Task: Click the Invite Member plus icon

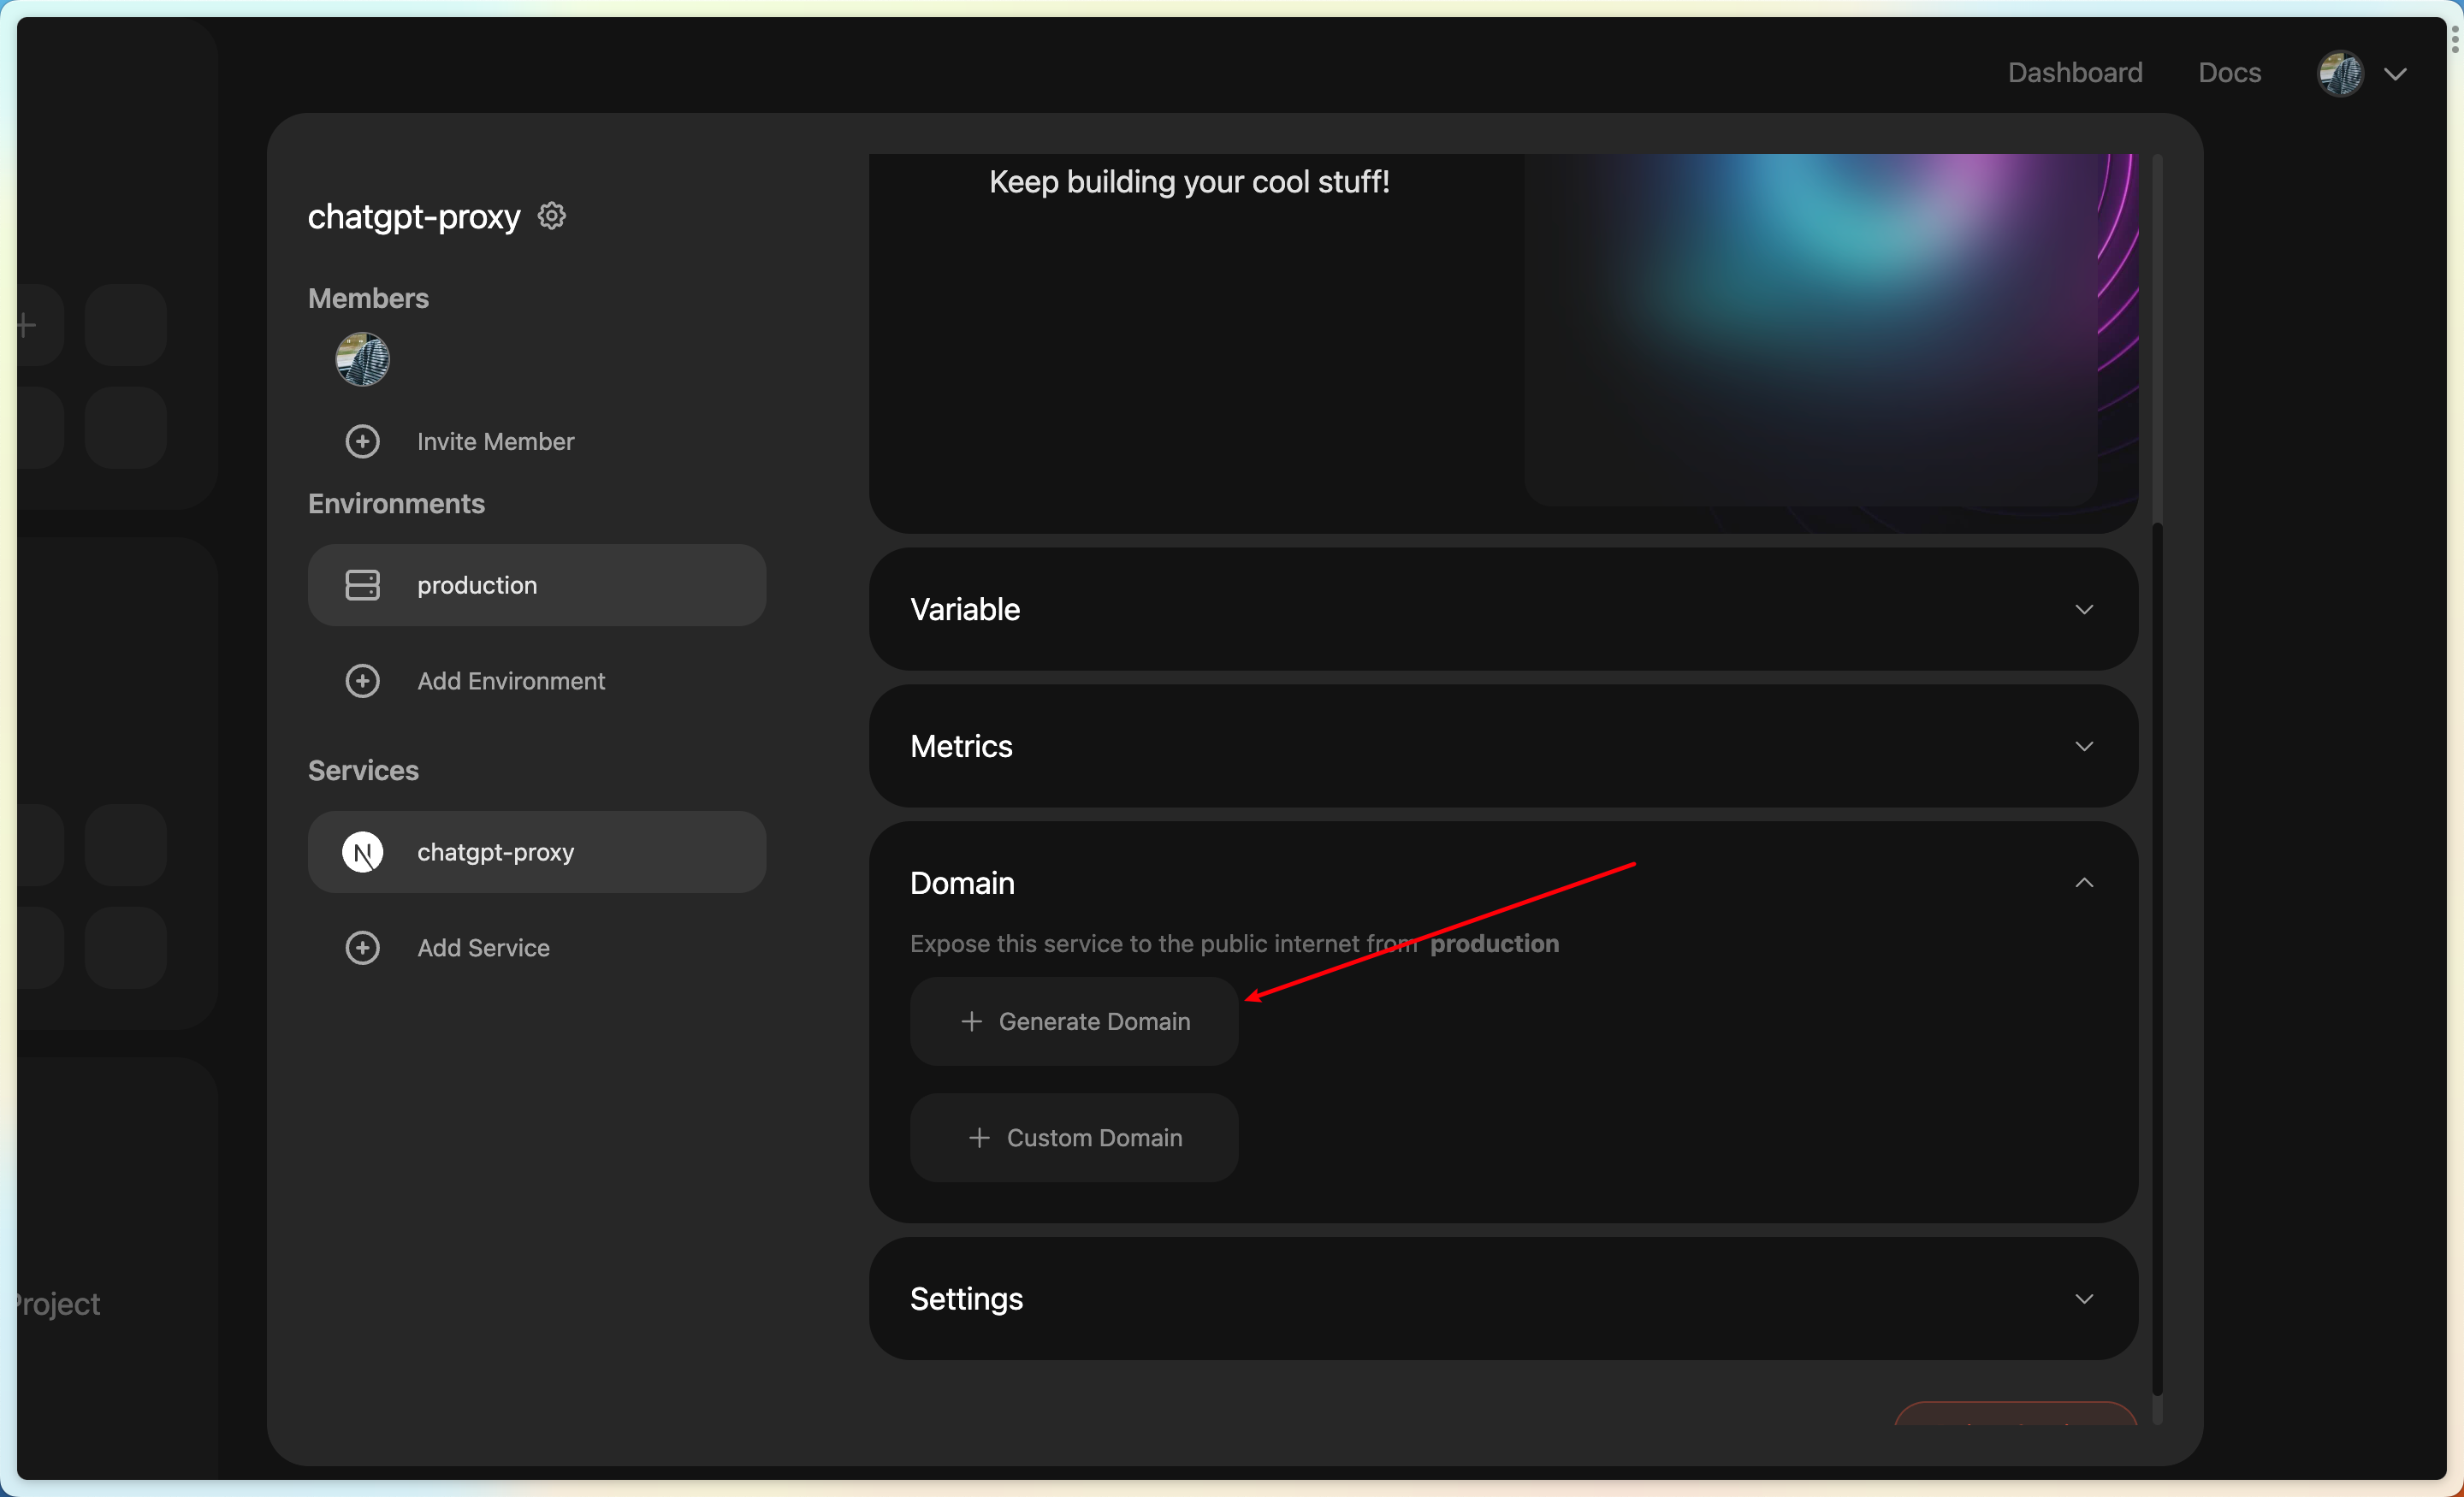Action: pyautogui.click(x=363, y=441)
